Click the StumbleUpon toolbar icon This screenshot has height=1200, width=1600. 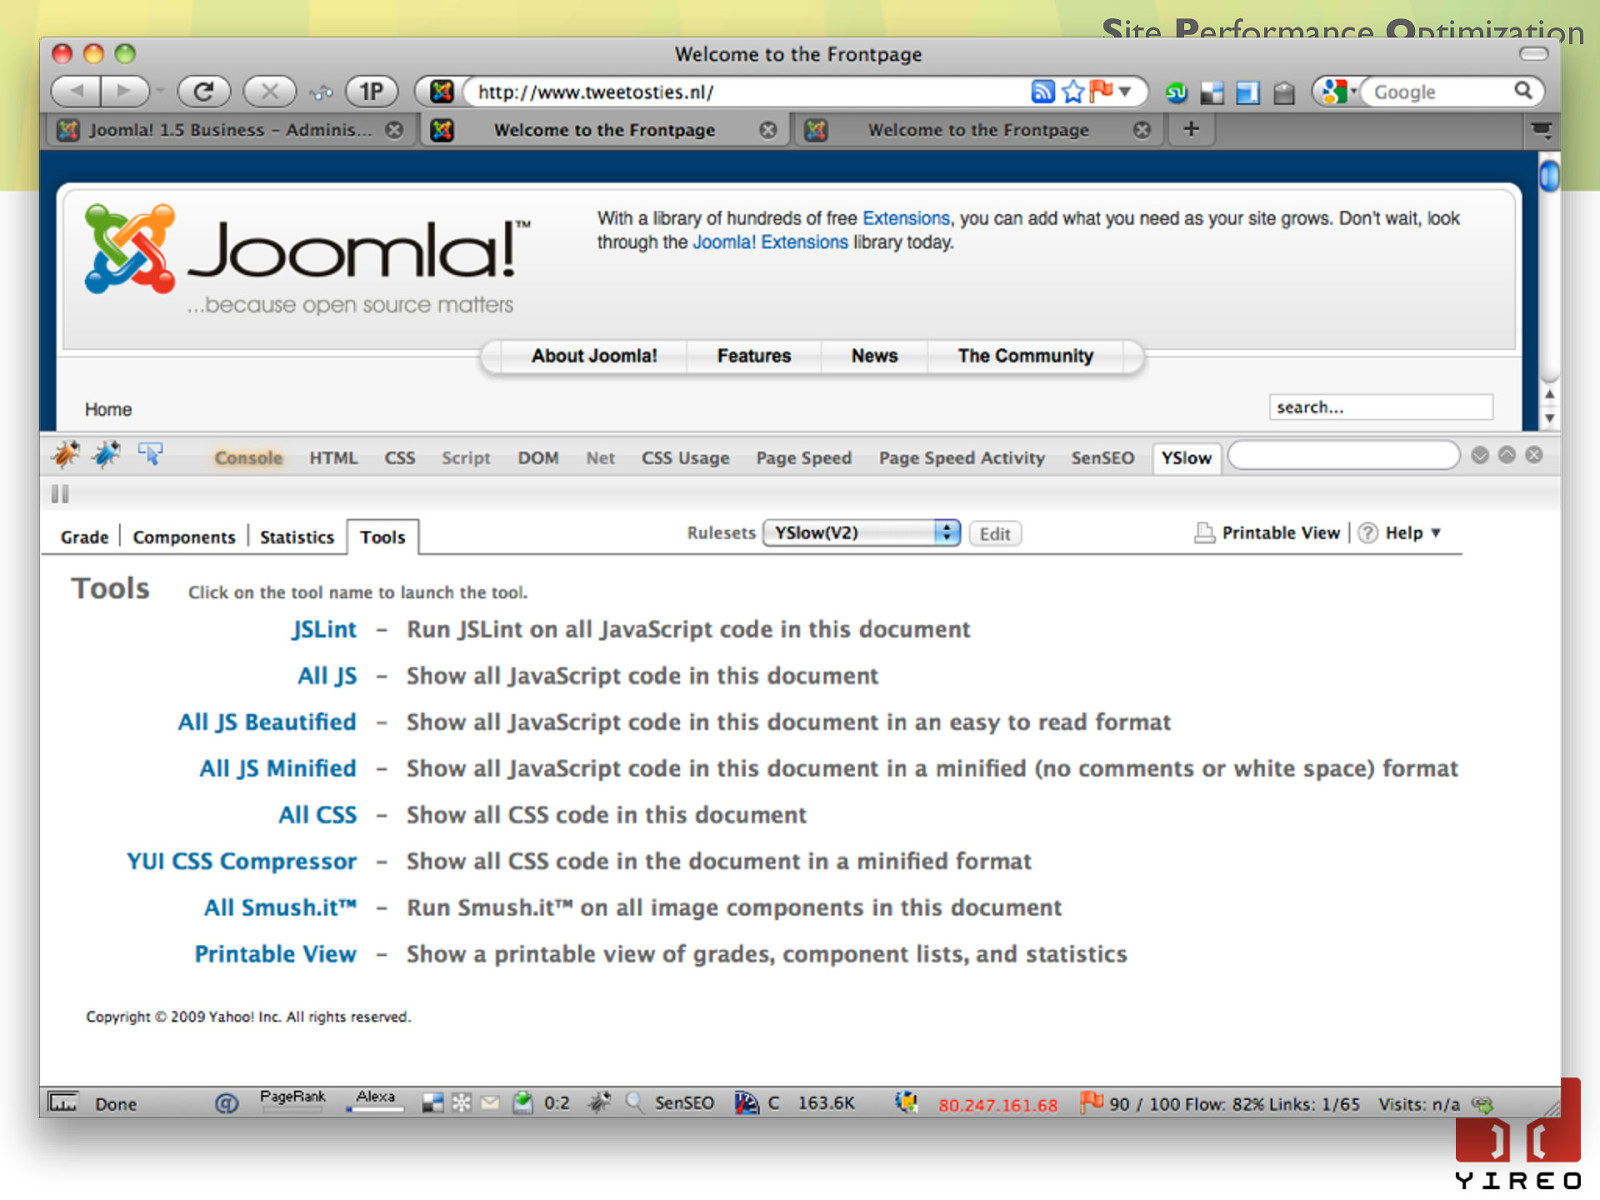1177,93
